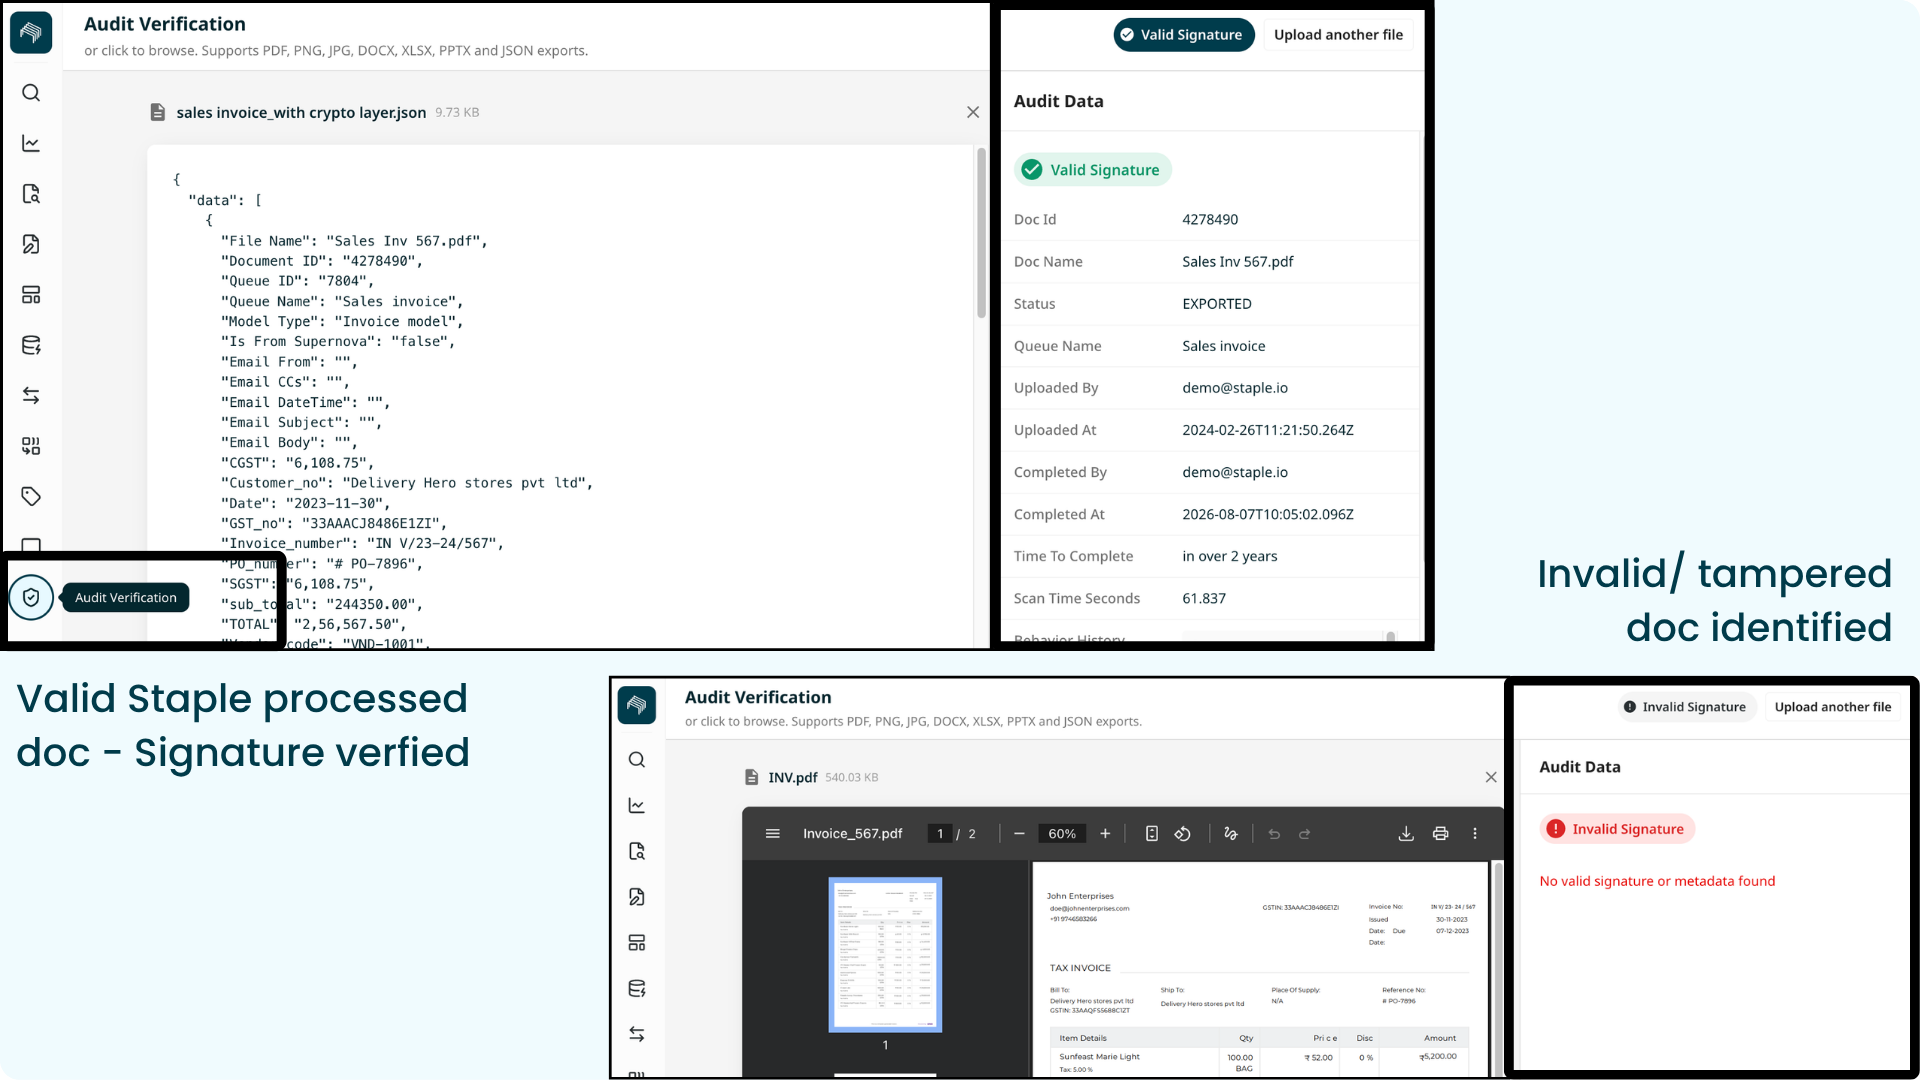Open database icon in JSON view sidebar
This screenshot has width=1920, height=1080.
click(x=31, y=346)
